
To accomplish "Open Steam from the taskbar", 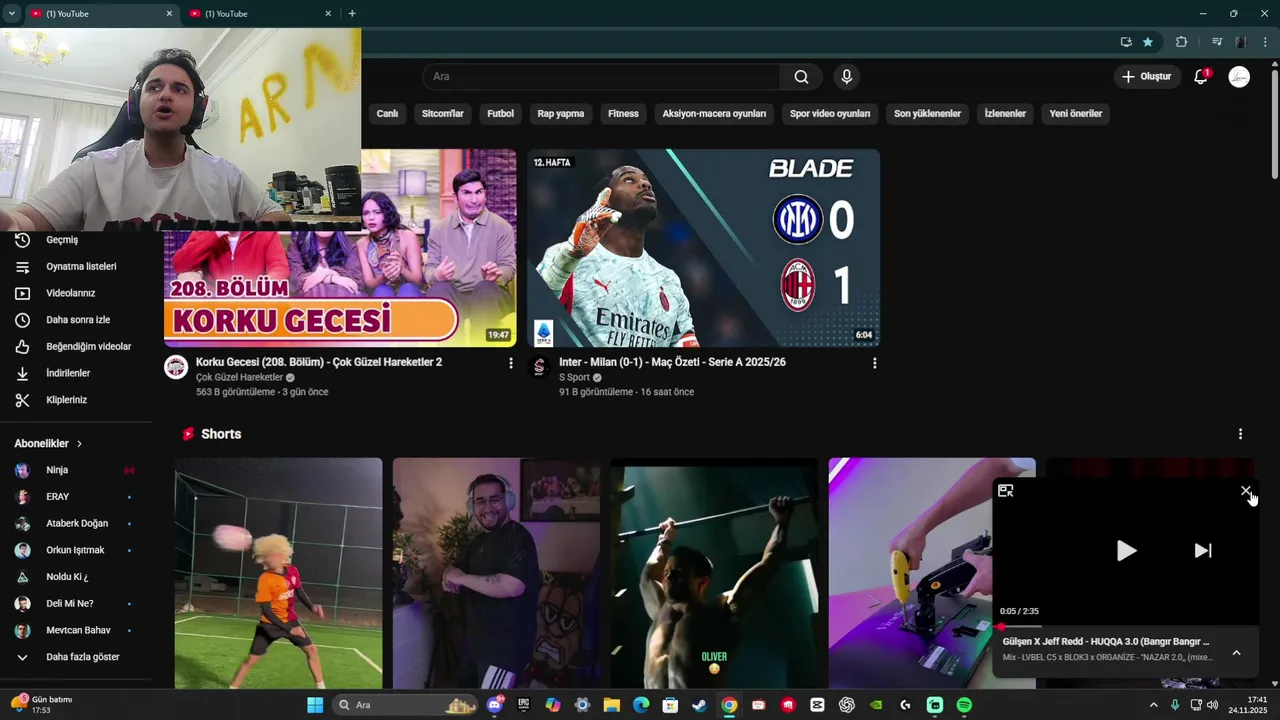I will pyautogui.click(x=699, y=705).
